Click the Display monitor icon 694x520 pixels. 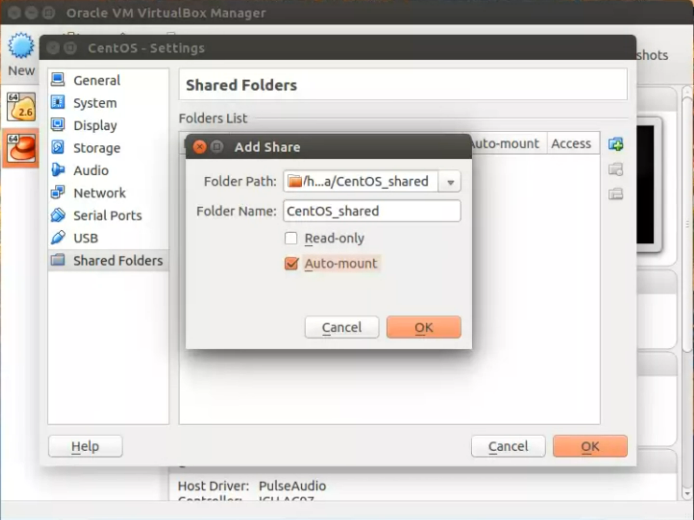(58, 125)
